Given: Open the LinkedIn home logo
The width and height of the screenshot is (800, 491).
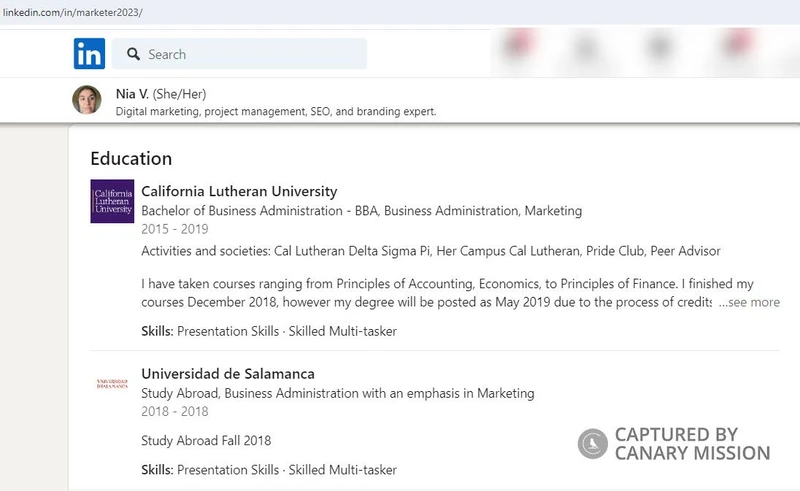Looking at the screenshot, I should (89, 54).
